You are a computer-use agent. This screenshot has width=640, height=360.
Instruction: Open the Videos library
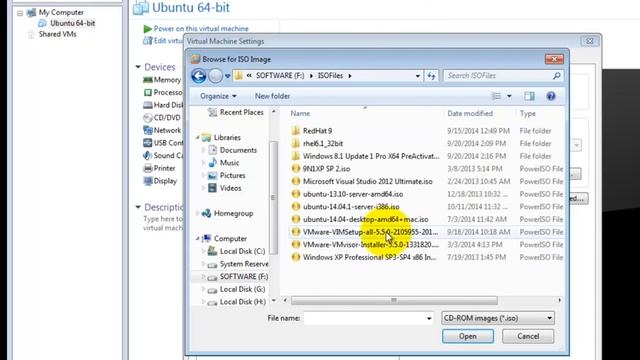[225, 188]
